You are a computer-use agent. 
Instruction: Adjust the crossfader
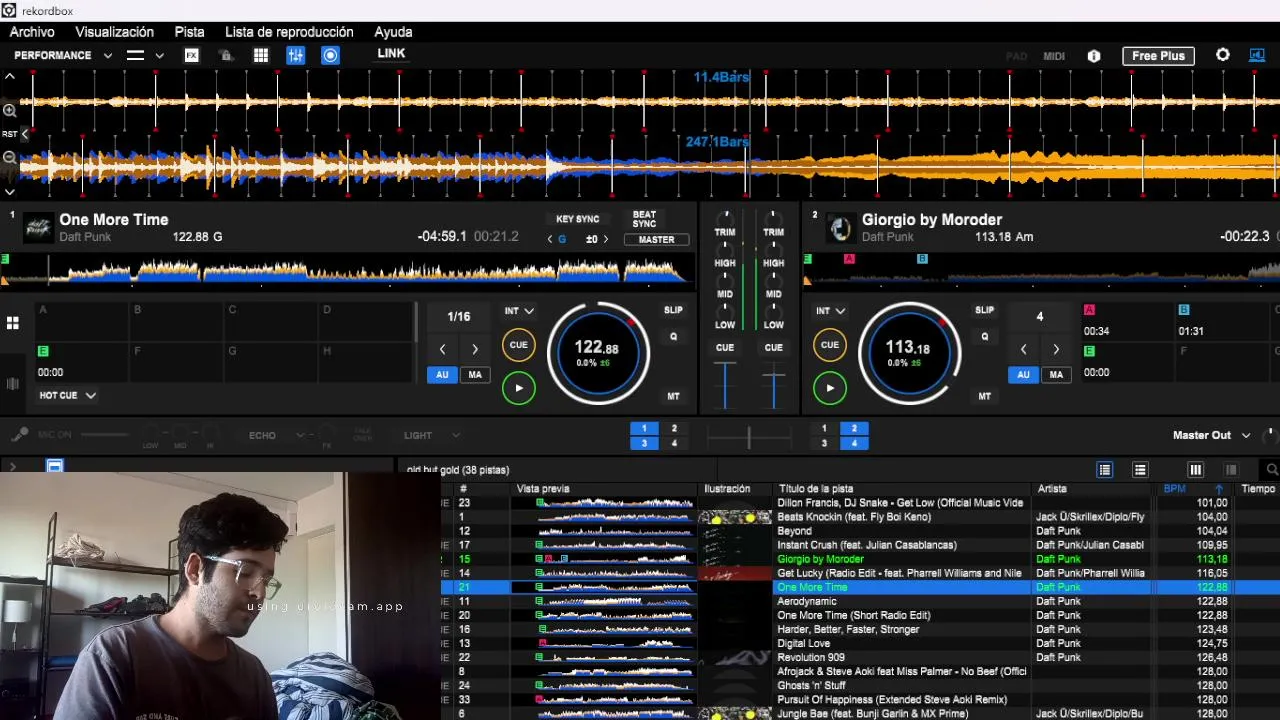click(x=749, y=436)
